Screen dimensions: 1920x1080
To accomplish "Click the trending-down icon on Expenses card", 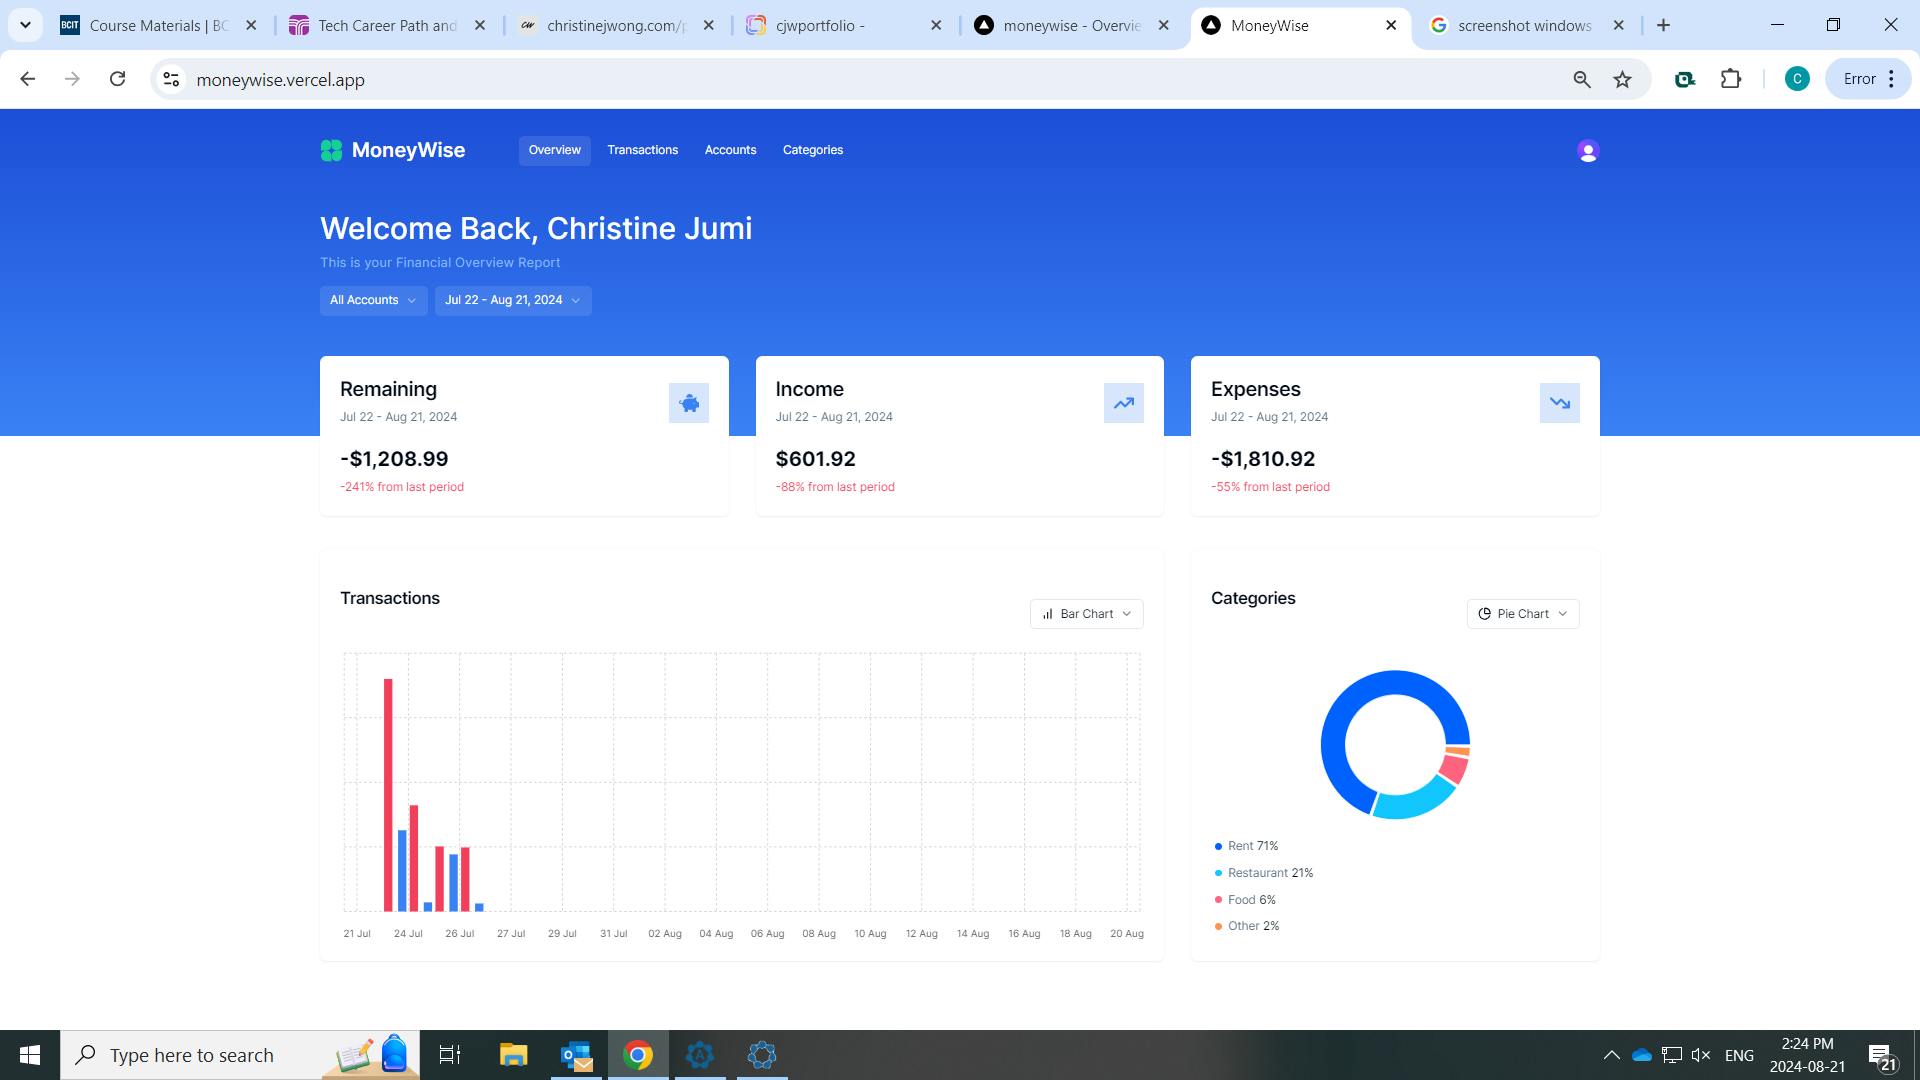I will coord(1559,403).
